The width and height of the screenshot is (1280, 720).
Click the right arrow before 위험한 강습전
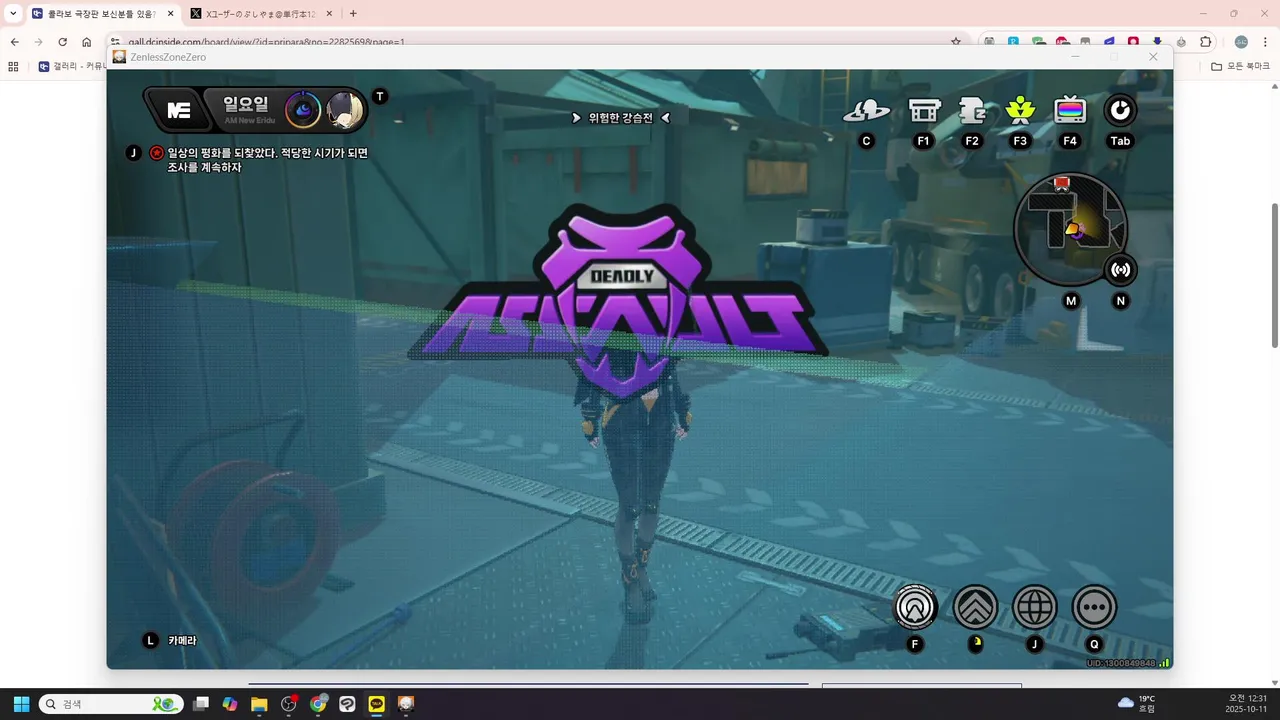pos(576,118)
